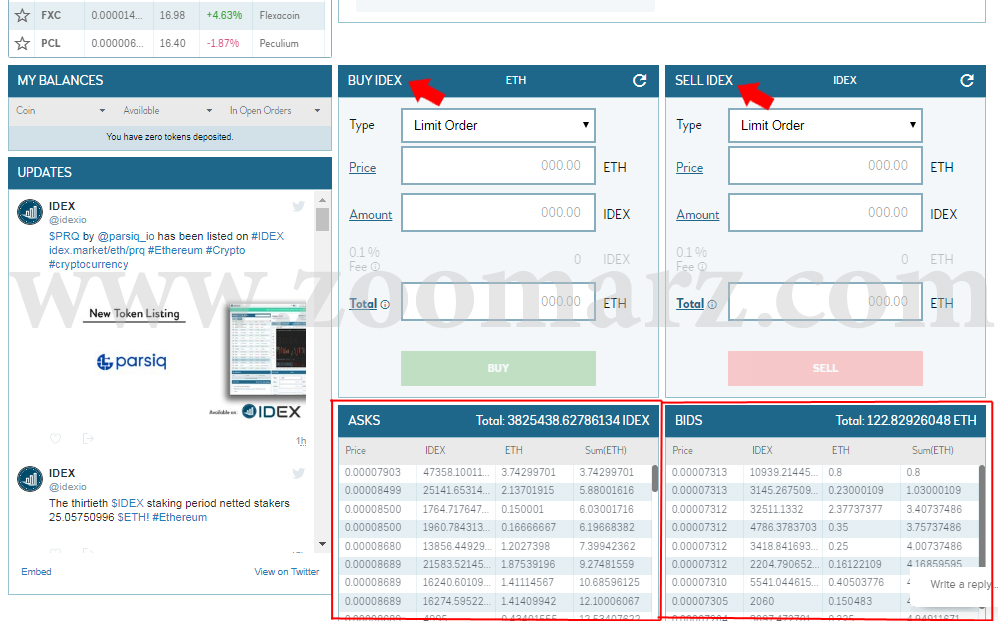Click the Asks list scrollbar
The width and height of the screenshot is (1000, 621).
click(654, 478)
